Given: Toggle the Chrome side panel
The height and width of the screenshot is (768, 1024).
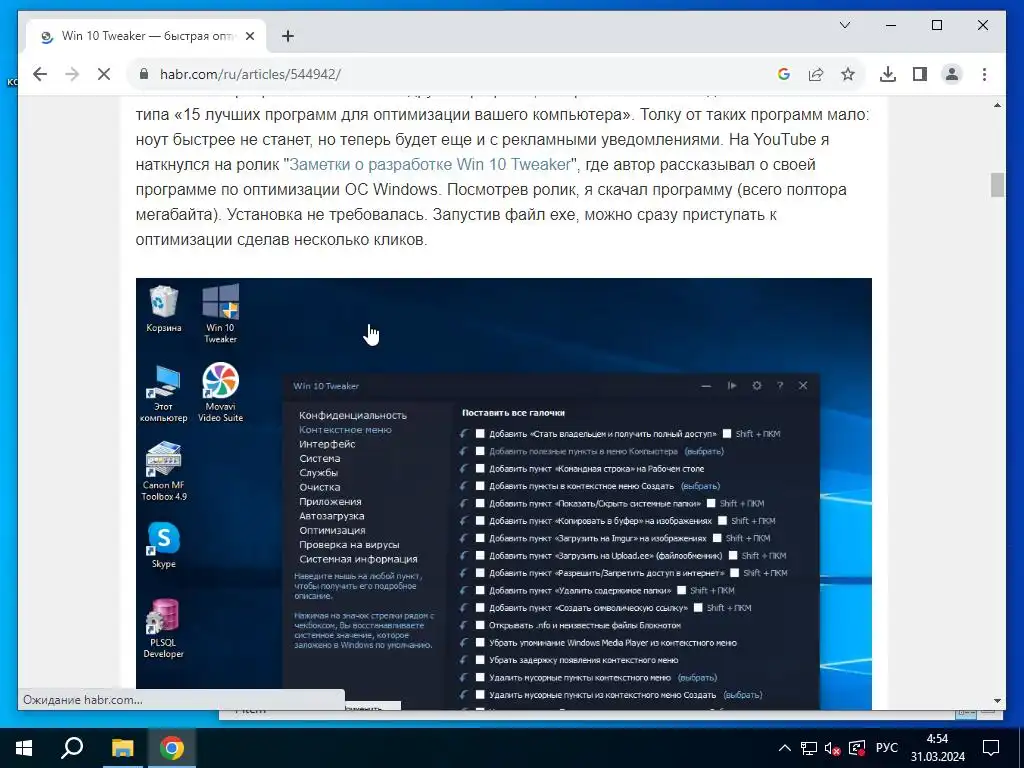Looking at the screenshot, I should (920, 74).
